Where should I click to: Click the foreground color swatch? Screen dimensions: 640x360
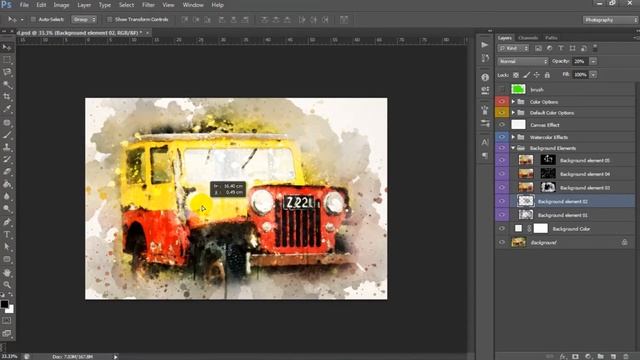click(x=4, y=304)
